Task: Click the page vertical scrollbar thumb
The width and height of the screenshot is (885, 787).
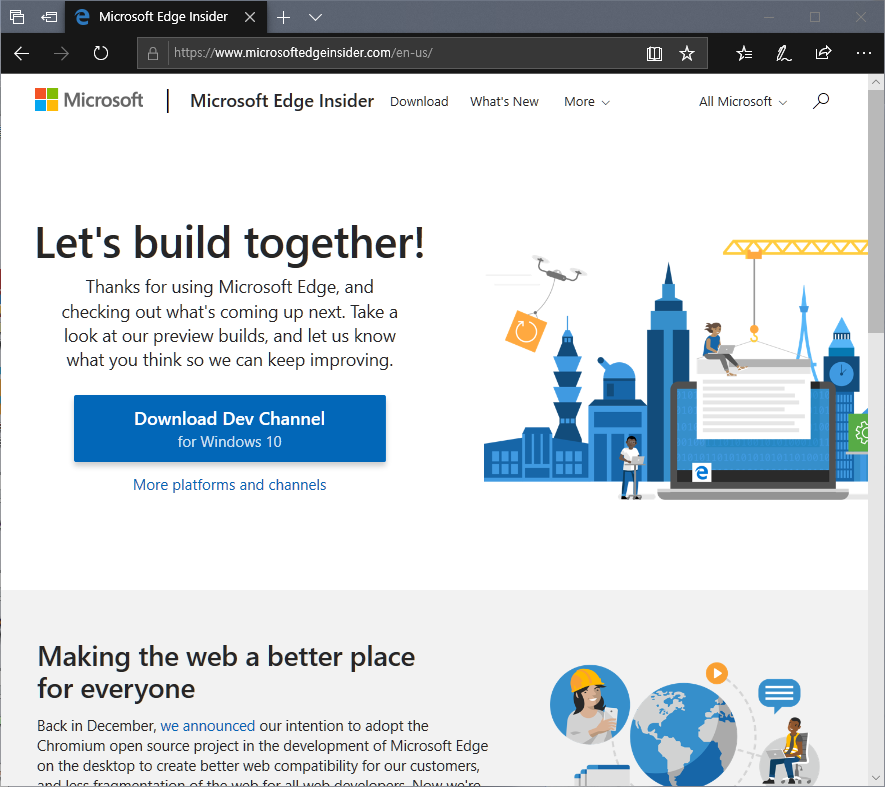Action: (876, 212)
